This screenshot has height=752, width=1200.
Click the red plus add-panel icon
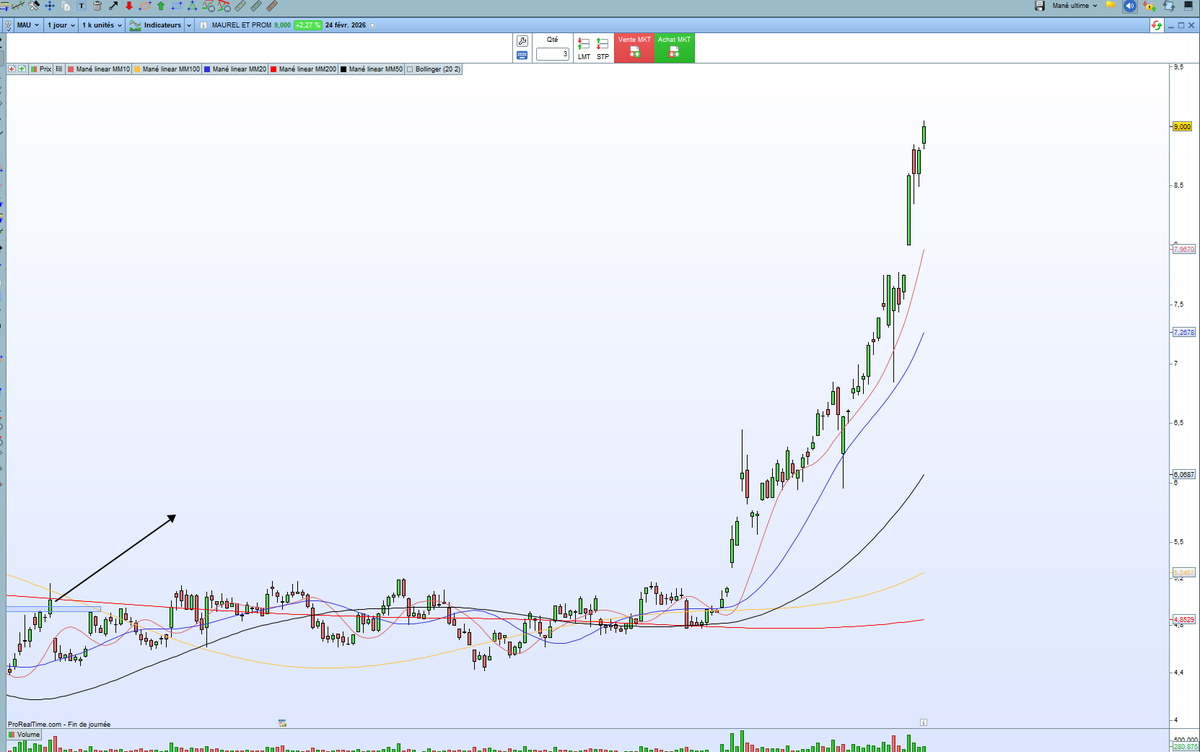[x=12, y=69]
